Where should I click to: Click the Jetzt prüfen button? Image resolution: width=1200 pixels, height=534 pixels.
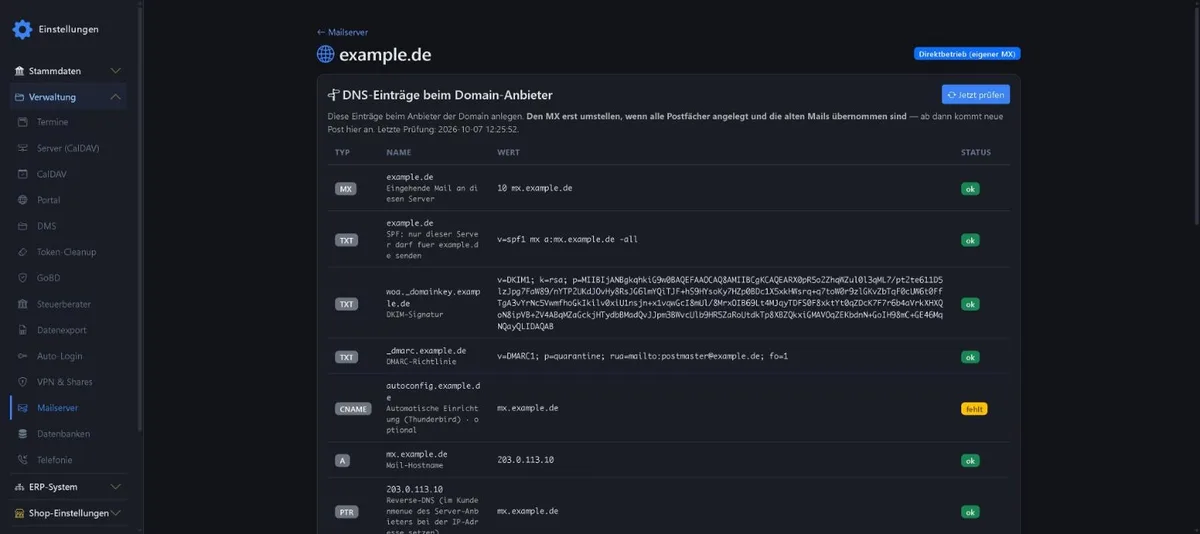click(x=976, y=94)
